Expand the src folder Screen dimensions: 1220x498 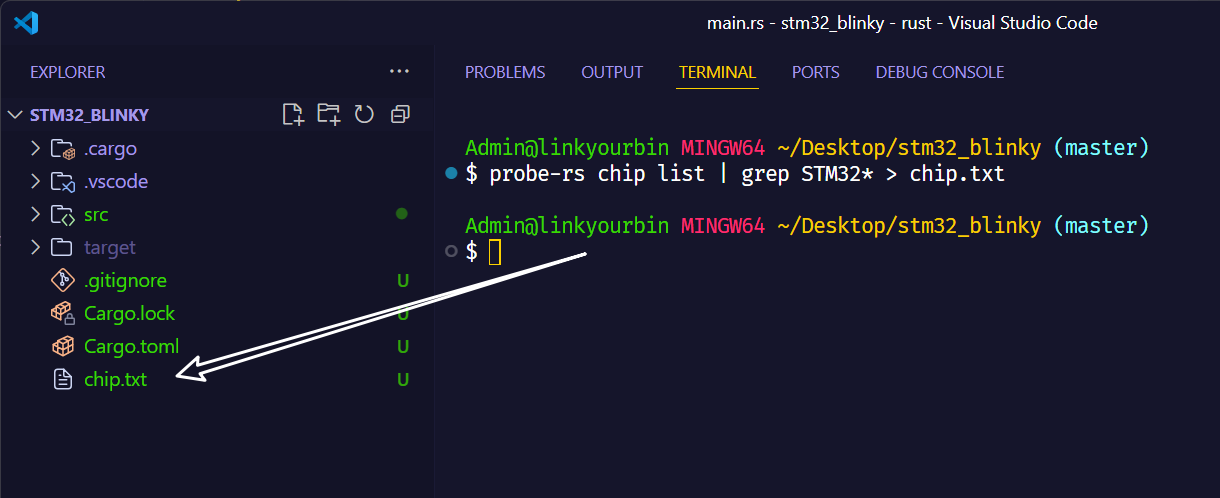(x=36, y=215)
